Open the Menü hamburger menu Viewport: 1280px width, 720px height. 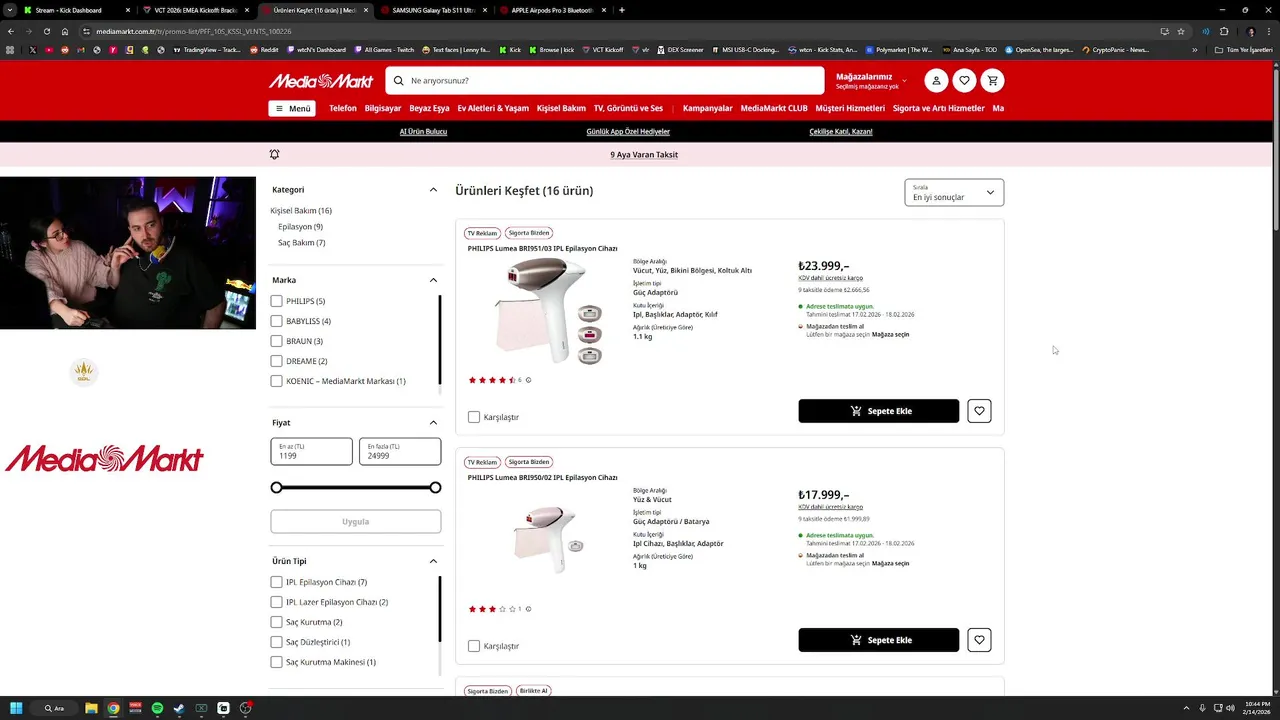(x=292, y=108)
